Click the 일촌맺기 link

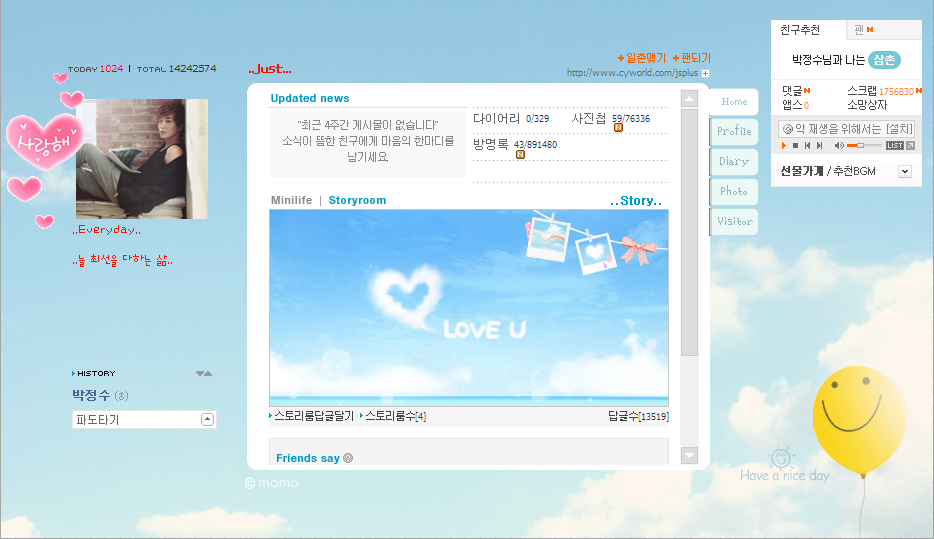(x=642, y=58)
